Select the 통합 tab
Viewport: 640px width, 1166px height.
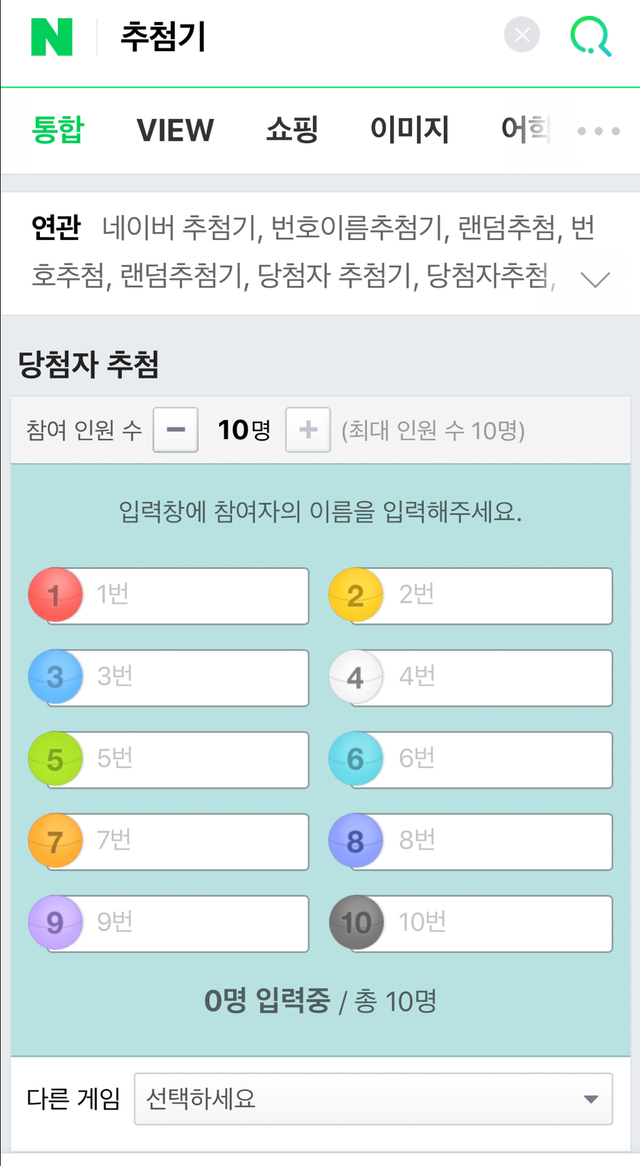click(58, 130)
